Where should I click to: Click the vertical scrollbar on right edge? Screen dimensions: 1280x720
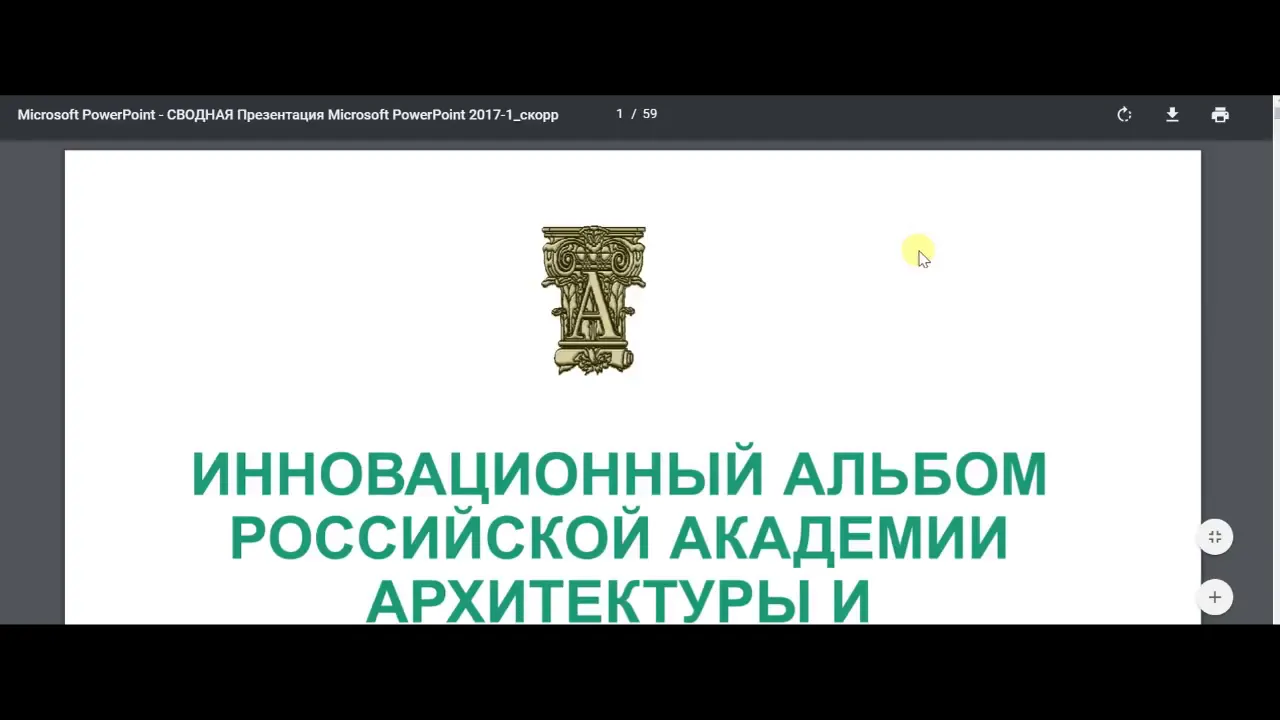[x=1276, y=360]
